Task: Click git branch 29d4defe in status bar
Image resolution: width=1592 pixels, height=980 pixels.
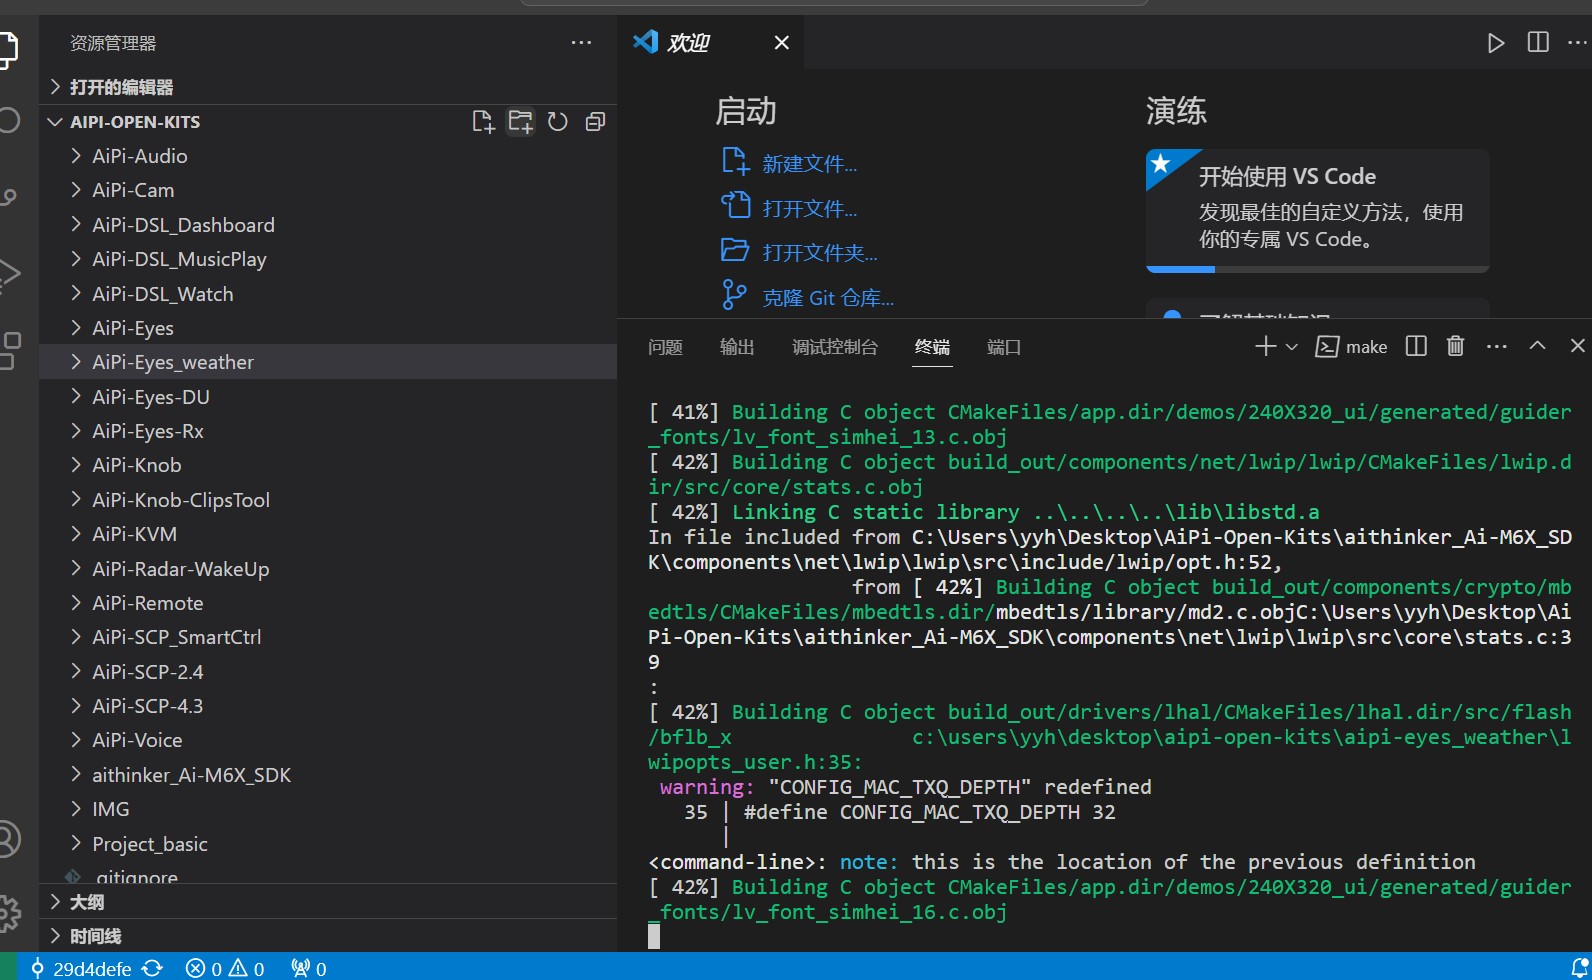Action: coord(80,968)
